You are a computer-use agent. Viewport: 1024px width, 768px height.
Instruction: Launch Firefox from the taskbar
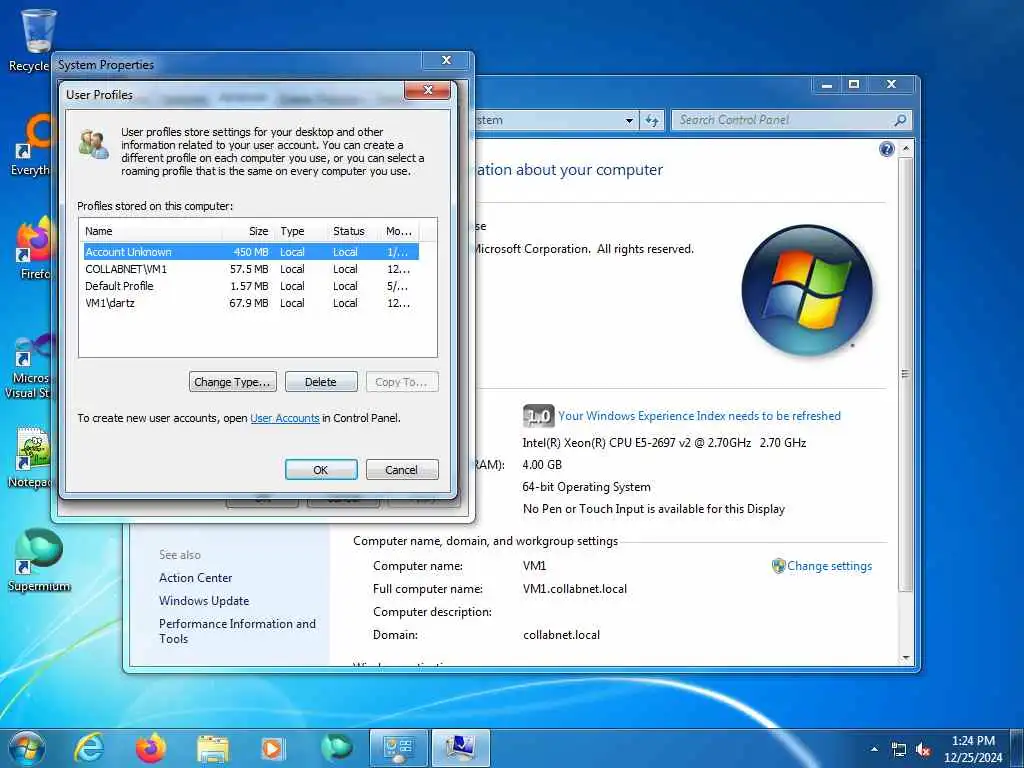tap(150, 748)
